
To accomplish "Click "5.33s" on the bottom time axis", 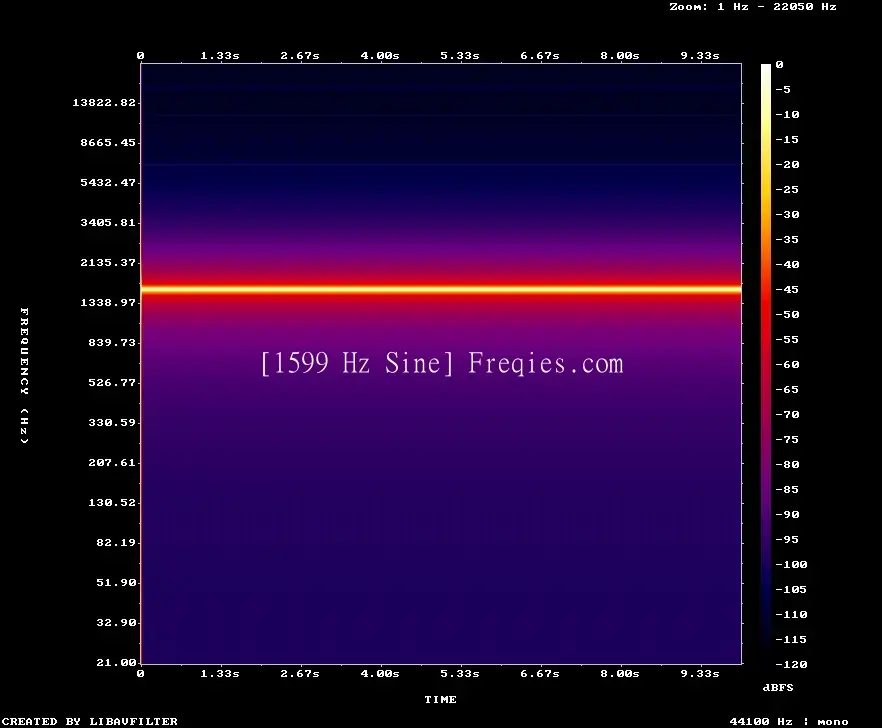I will [x=460, y=673].
